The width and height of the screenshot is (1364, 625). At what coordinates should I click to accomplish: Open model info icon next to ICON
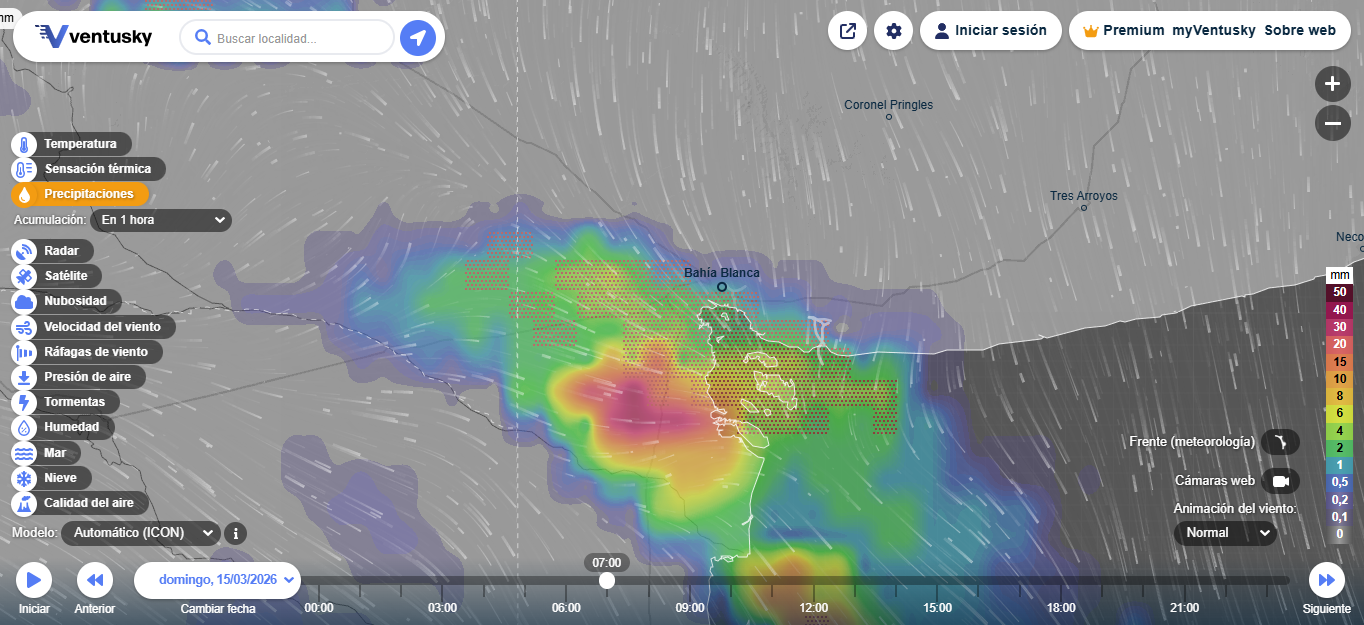coord(235,533)
